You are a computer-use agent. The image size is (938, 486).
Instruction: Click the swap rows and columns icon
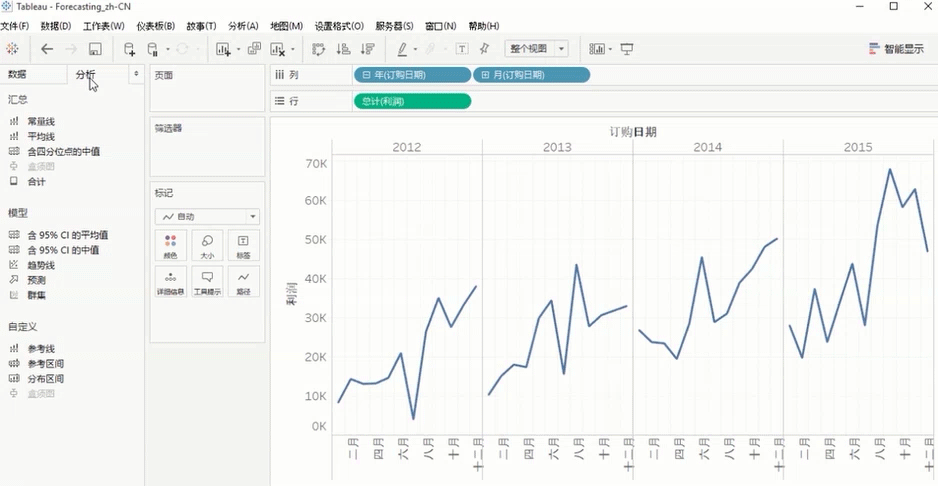click(319, 49)
